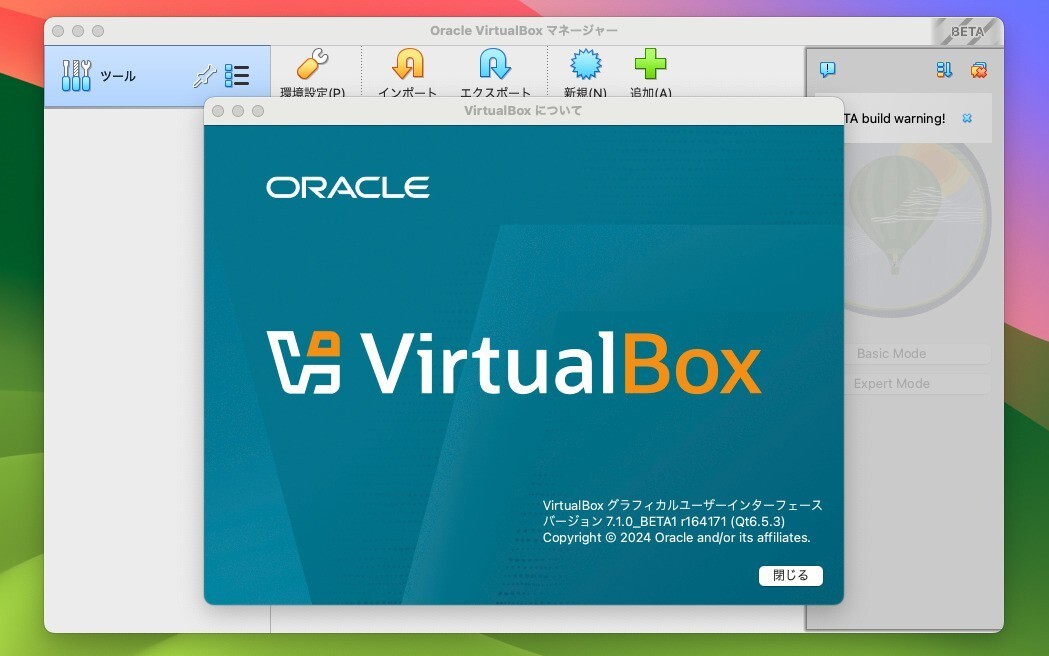Add an existing VM using the green 追加 icon
Viewport: 1049px width, 656px height.
click(650, 68)
